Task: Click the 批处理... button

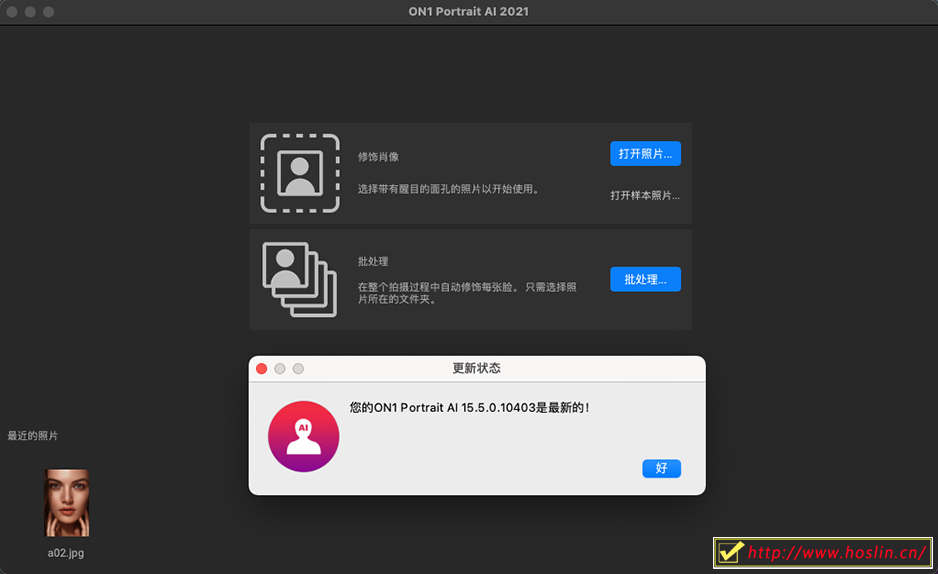Action: click(645, 279)
